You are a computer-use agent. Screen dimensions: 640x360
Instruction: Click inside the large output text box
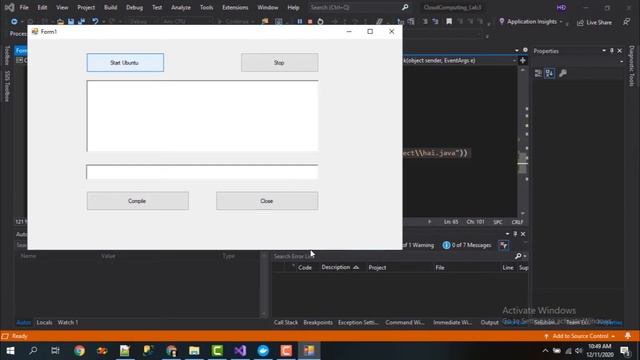point(202,116)
